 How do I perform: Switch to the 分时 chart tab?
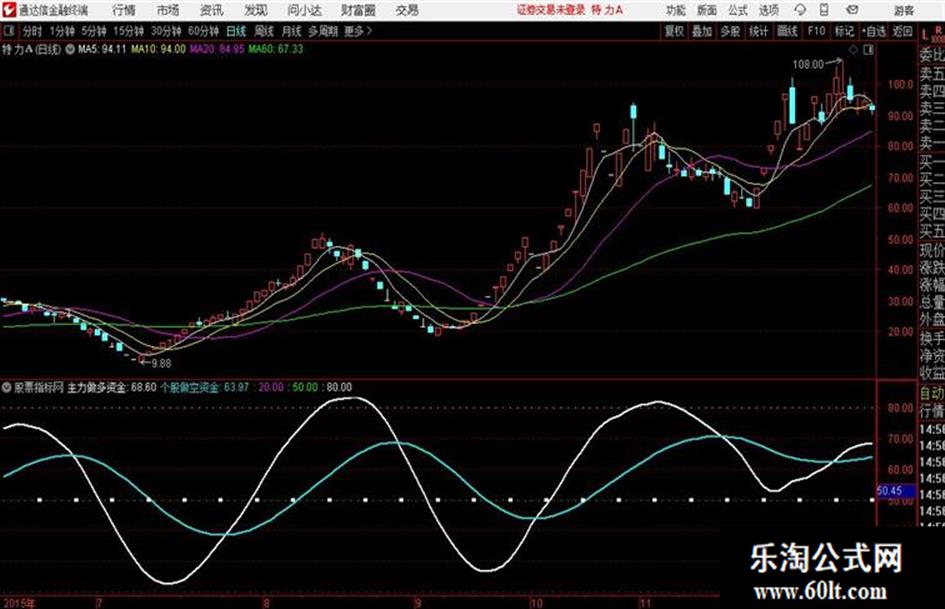32,31
